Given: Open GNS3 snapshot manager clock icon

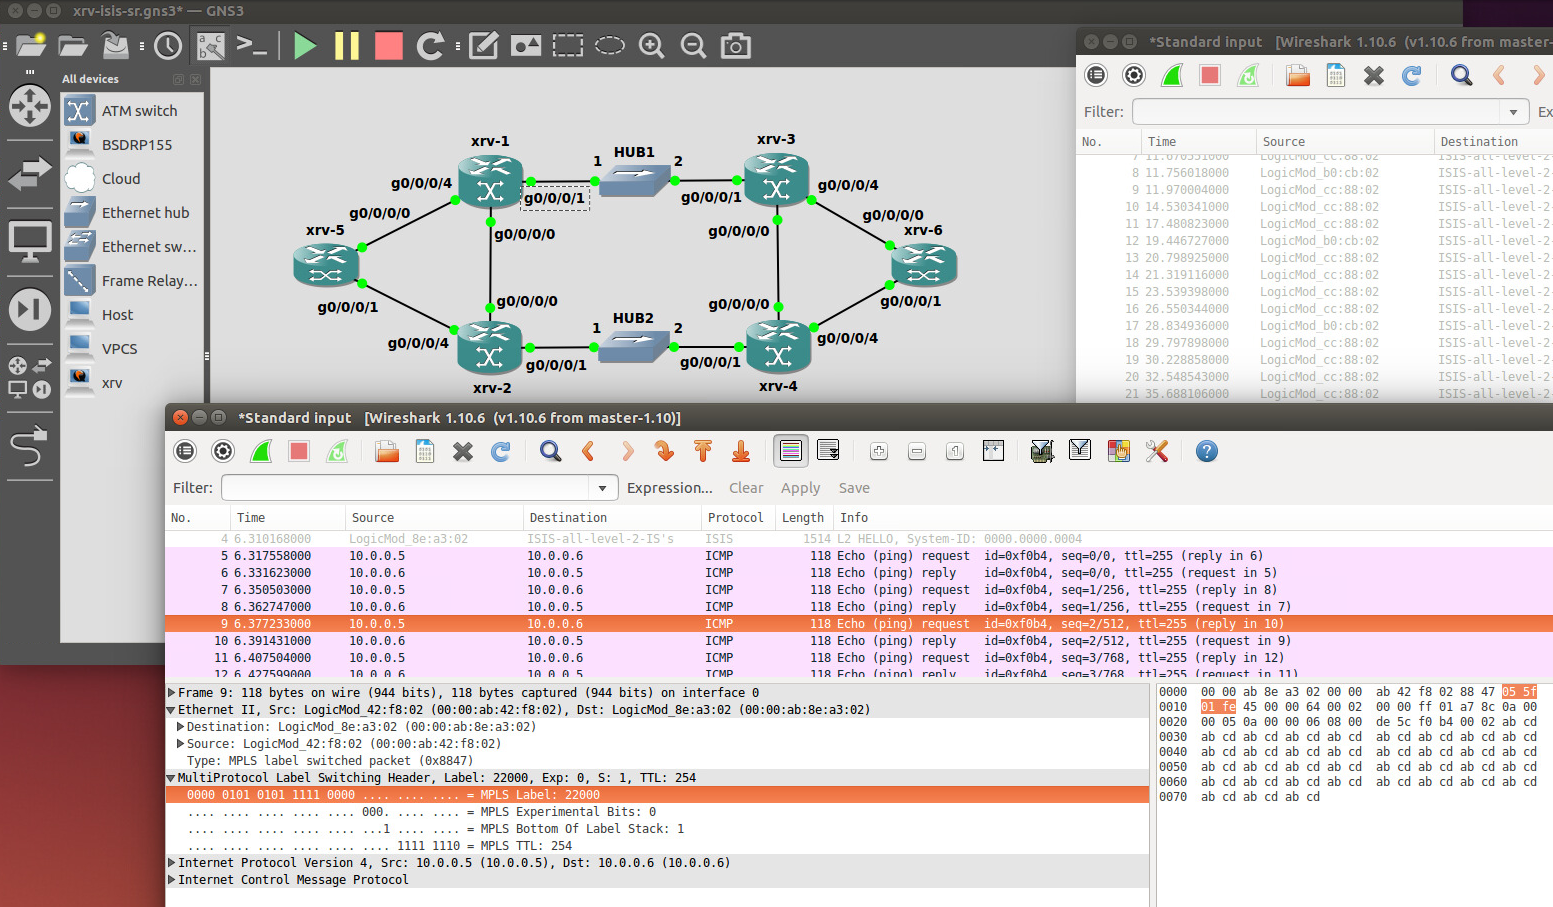Looking at the screenshot, I should pos(168,46).
